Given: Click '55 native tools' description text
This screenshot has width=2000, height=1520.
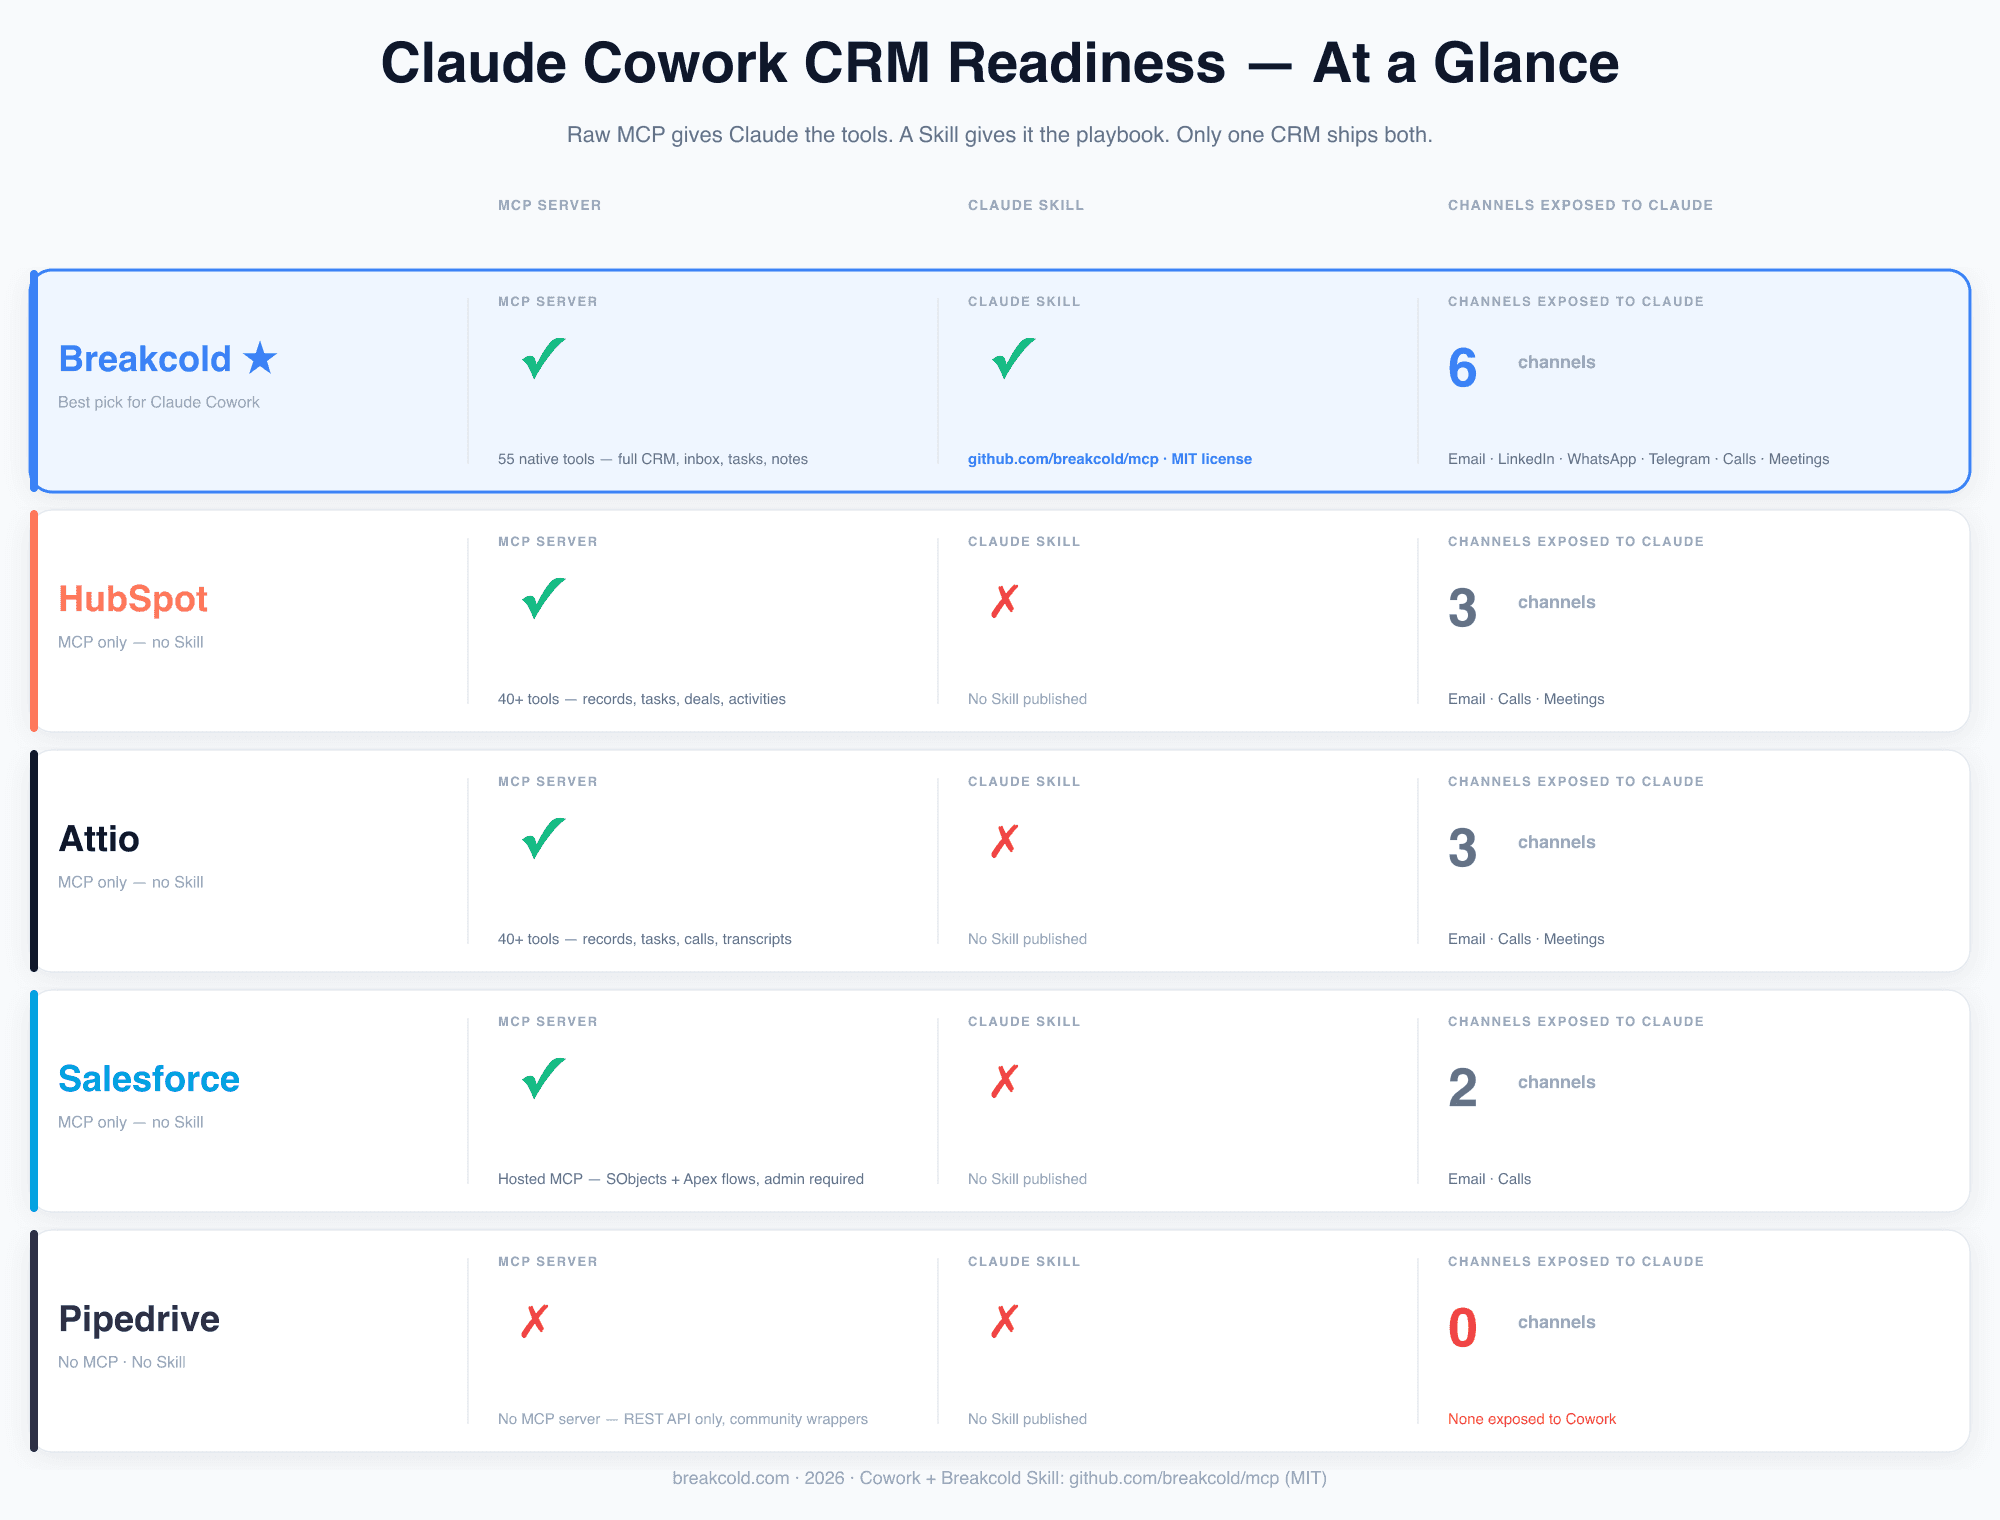Looking at the screenshot, I should pyautogui.click(x=653, y=459).
